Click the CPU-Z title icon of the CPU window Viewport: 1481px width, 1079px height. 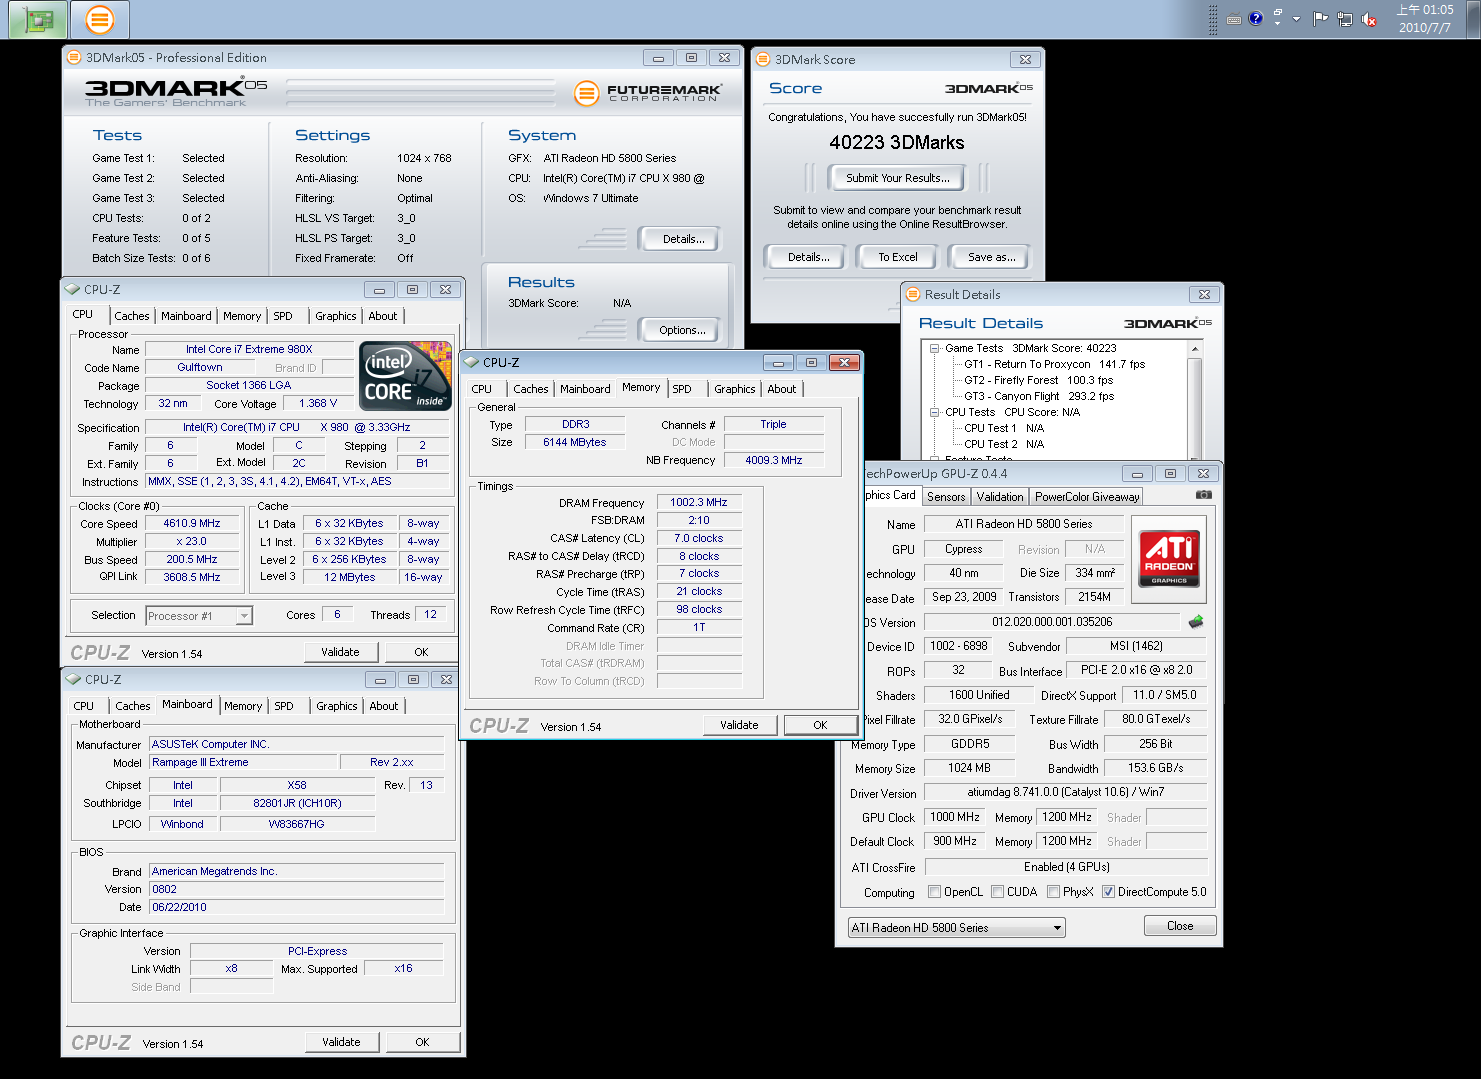(72, 289)
